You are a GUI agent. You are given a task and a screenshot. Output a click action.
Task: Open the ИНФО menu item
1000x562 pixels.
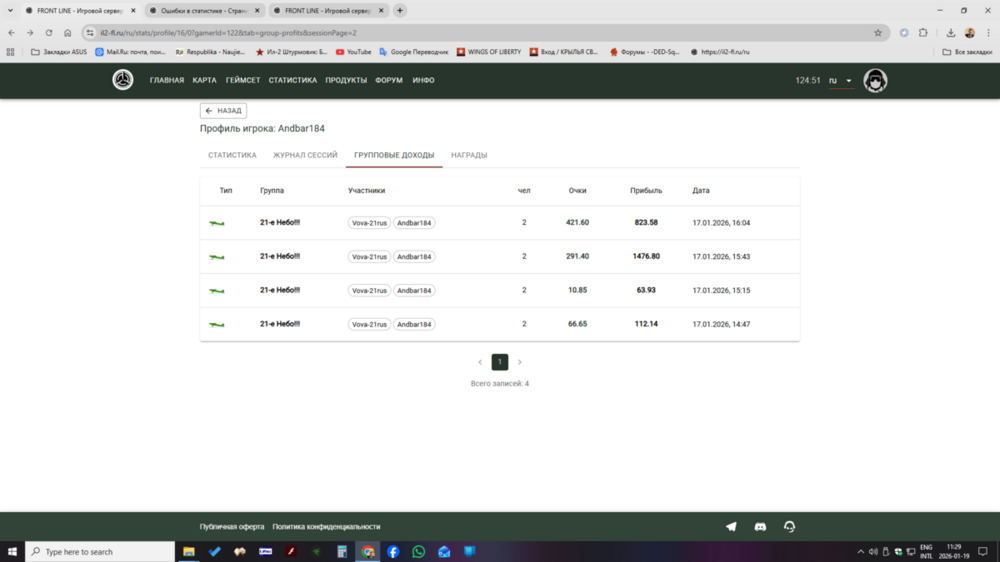pos(423,80)
